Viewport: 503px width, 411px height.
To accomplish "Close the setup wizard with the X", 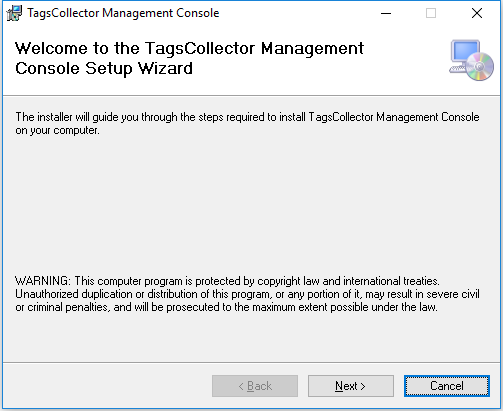I will [x=477, y=13].
